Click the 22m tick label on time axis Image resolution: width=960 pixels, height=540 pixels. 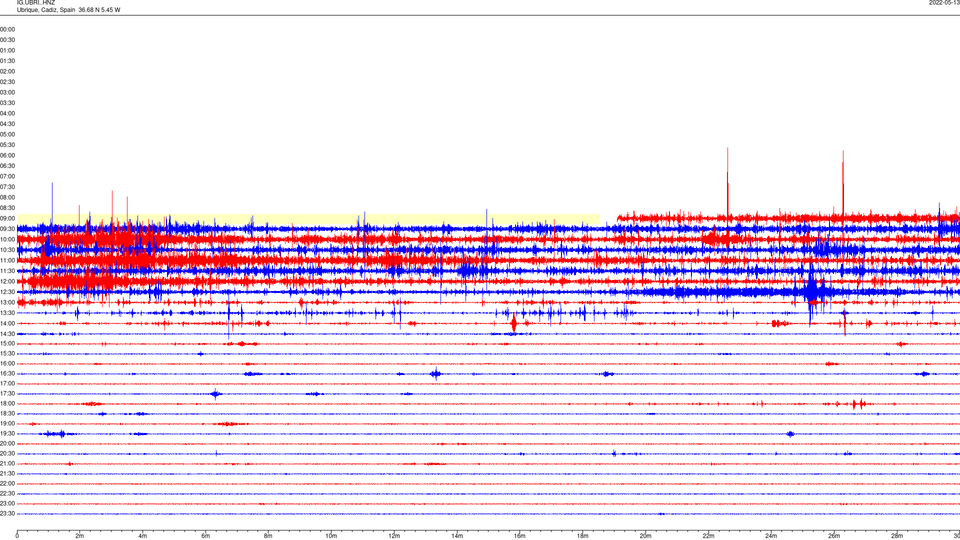[708, 536]
